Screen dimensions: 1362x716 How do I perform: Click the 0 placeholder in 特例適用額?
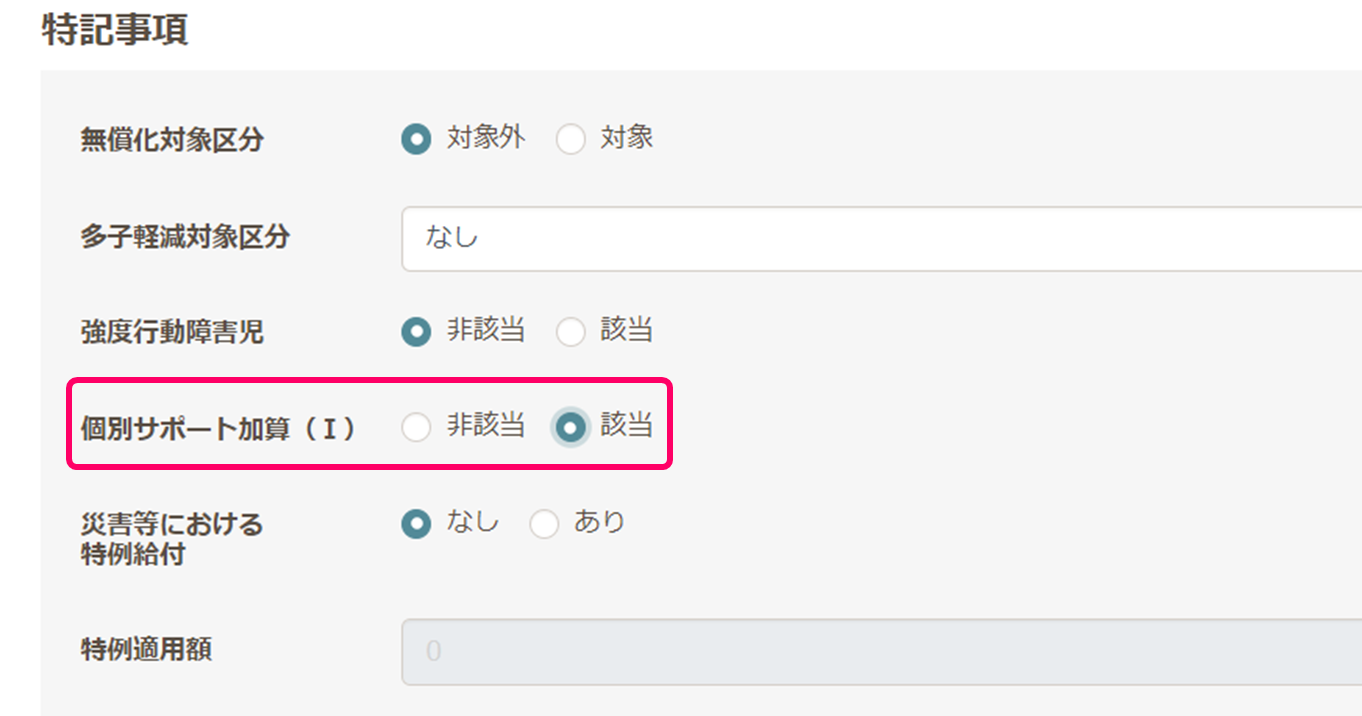(x=434, y=652)
